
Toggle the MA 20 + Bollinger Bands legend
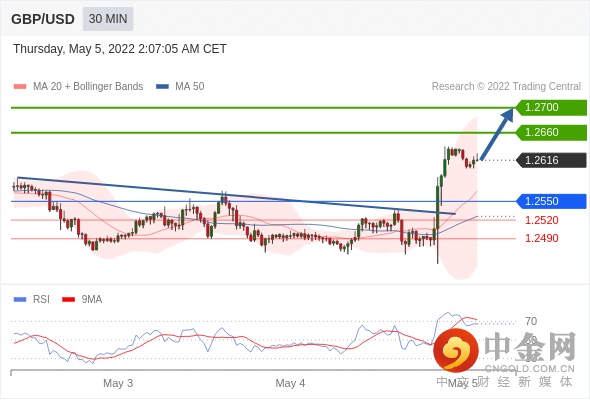[88, 87]
